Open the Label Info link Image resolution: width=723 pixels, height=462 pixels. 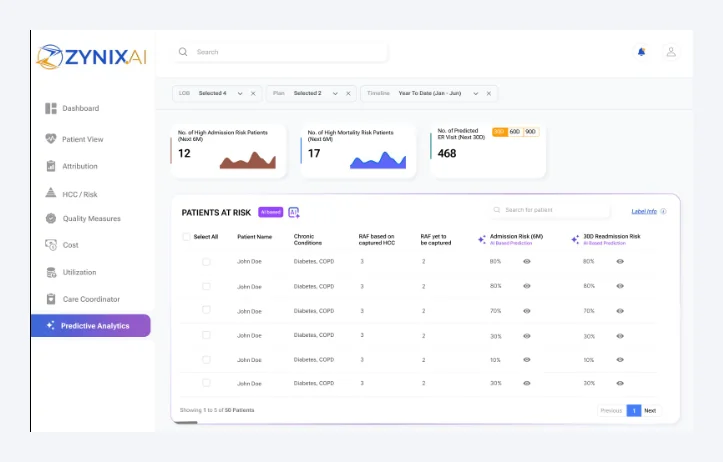(x=644, y=211)
